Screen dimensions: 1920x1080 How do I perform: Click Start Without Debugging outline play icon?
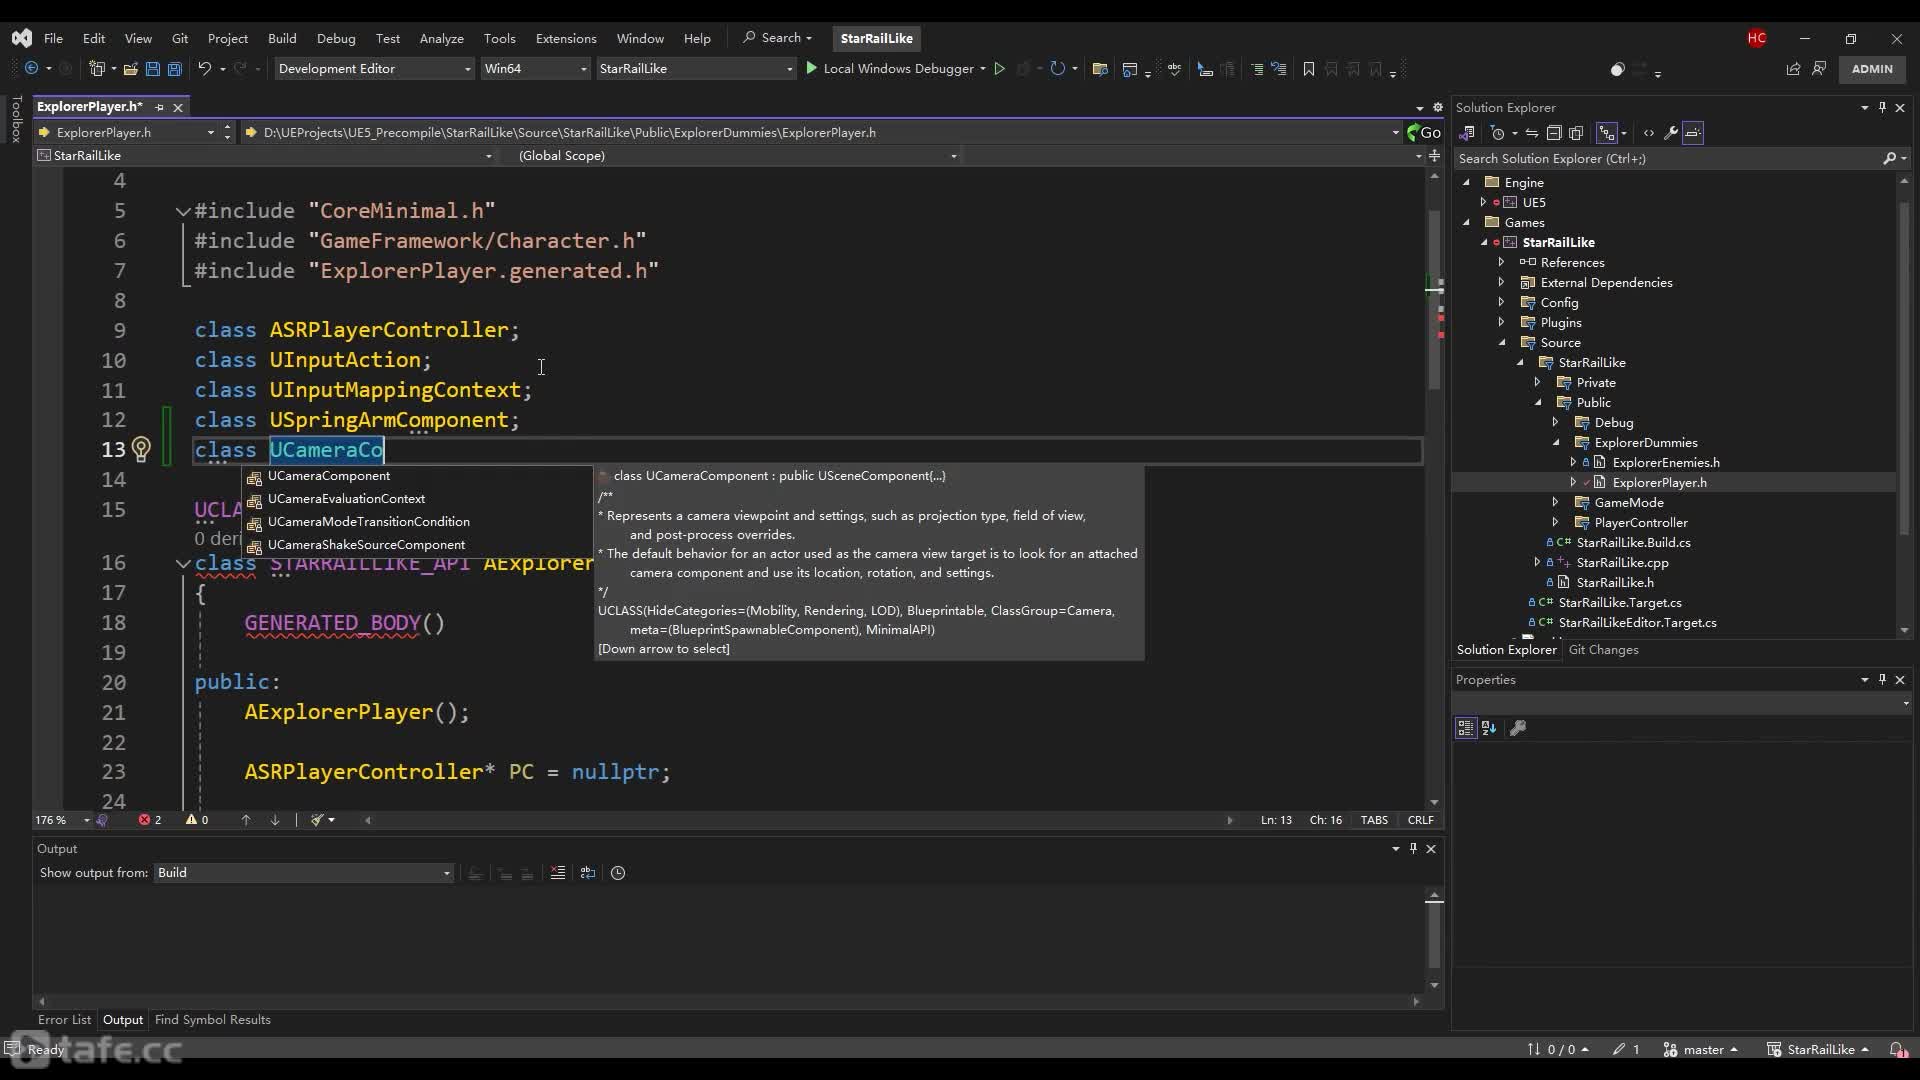[x=998, y=69]
